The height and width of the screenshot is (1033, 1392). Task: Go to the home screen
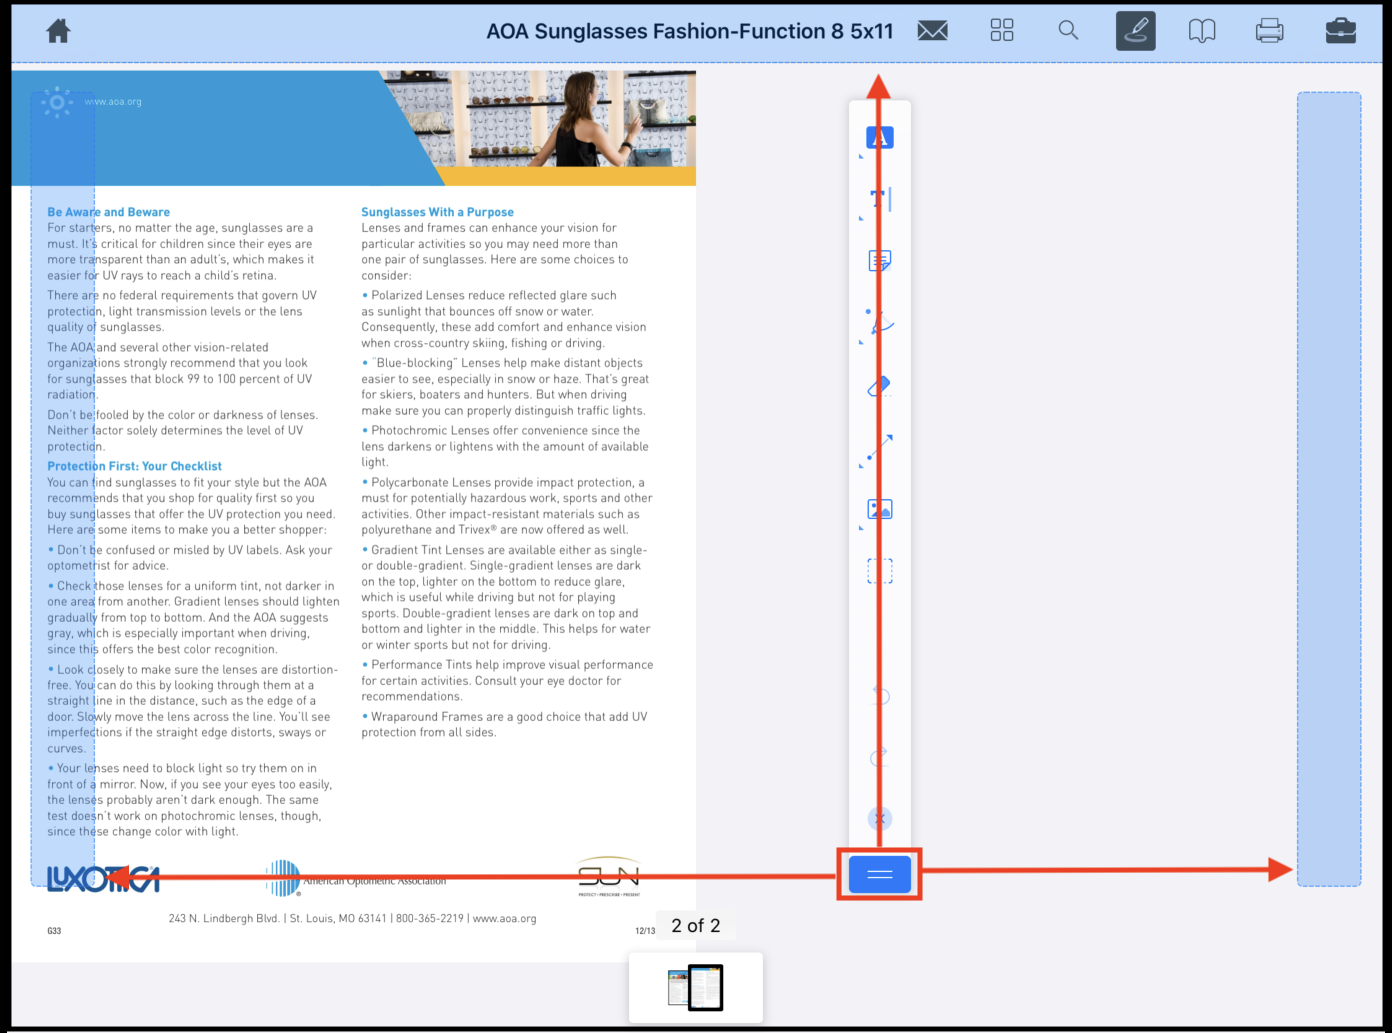pyautogui.click(x=57, y=30)
